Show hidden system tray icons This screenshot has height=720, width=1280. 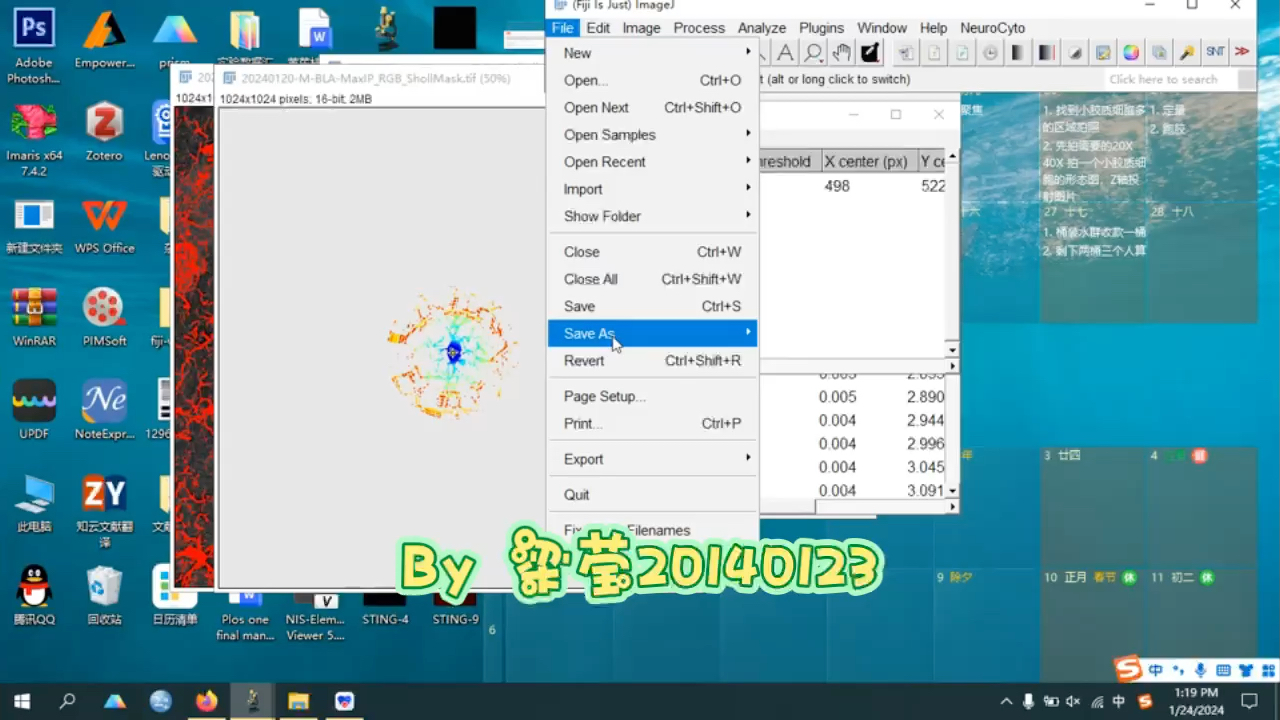click(x=1006, y=701)
